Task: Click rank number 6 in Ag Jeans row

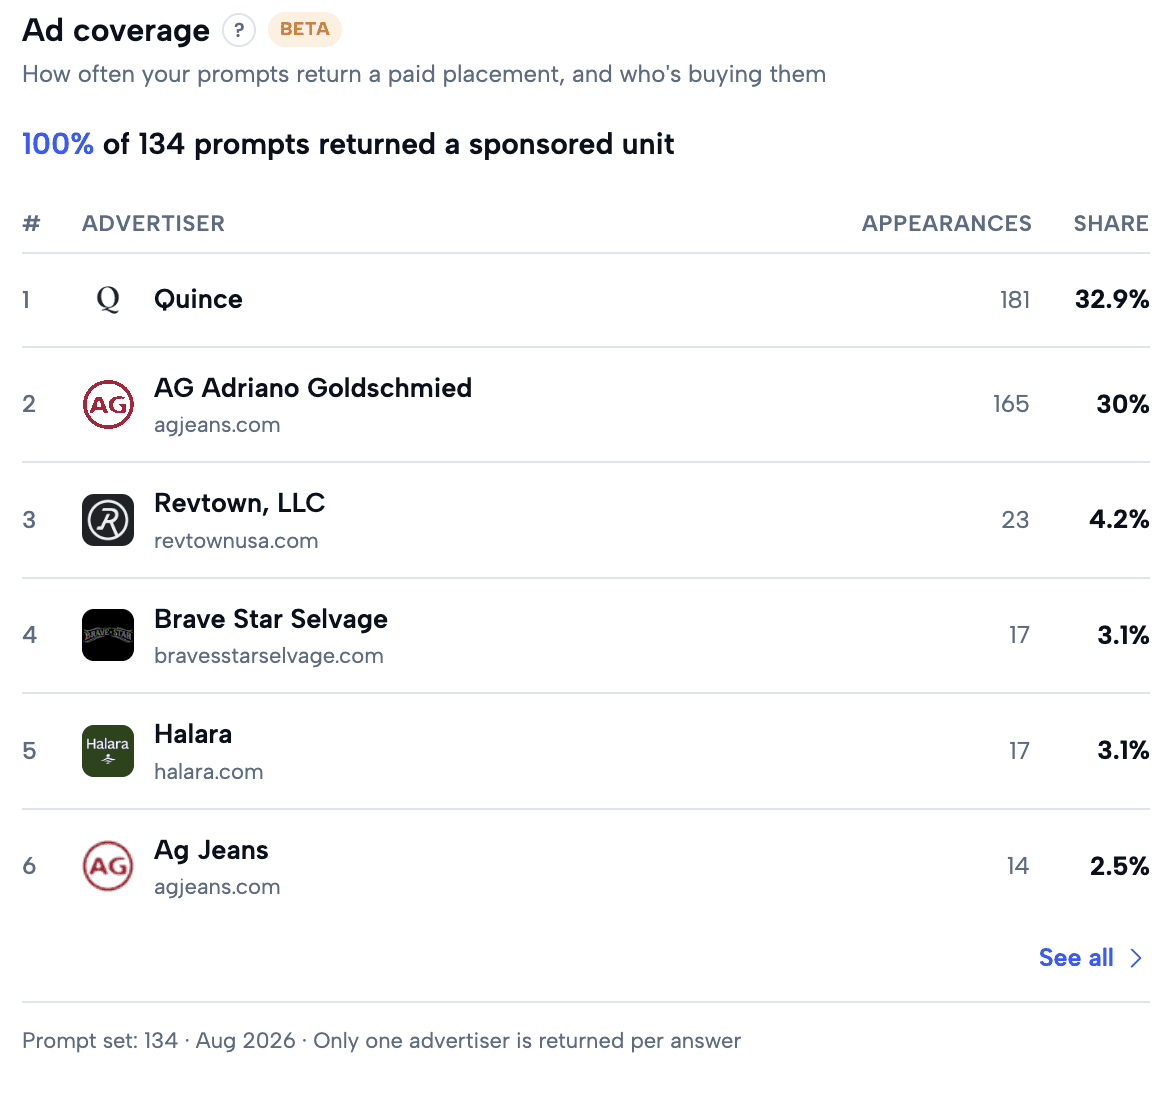Action: pyautogui.click(x=29, y=866)
